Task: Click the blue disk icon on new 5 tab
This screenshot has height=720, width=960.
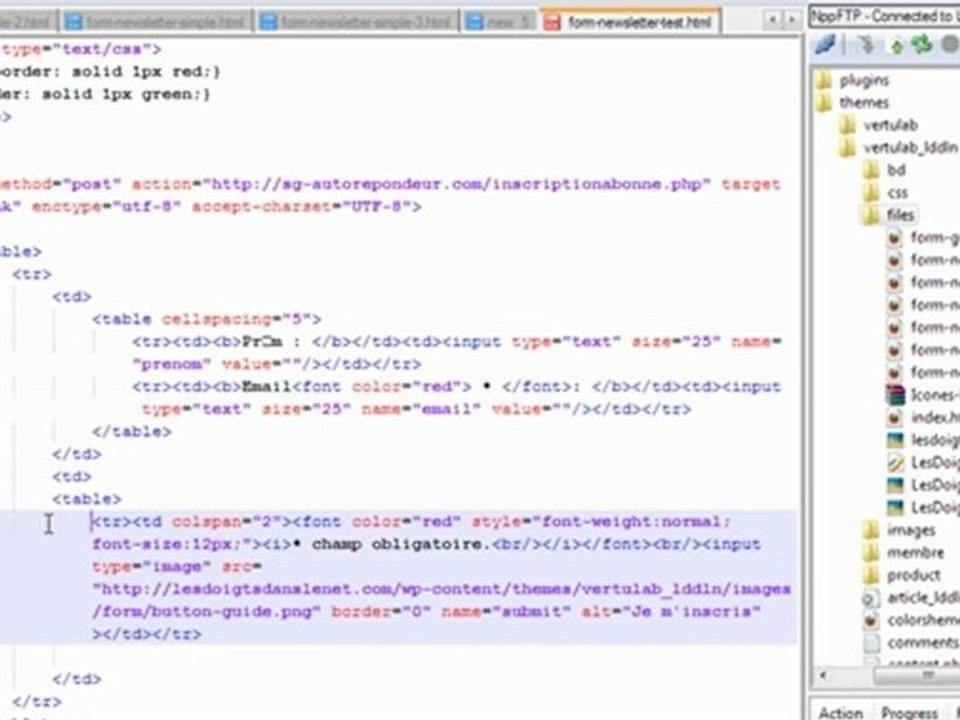Action: click(x=474, y=23)
